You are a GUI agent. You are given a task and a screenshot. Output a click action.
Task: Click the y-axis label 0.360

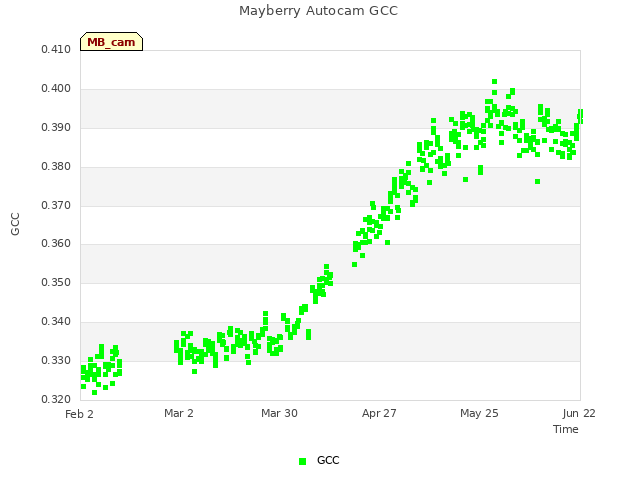click(x=56, y=244)
